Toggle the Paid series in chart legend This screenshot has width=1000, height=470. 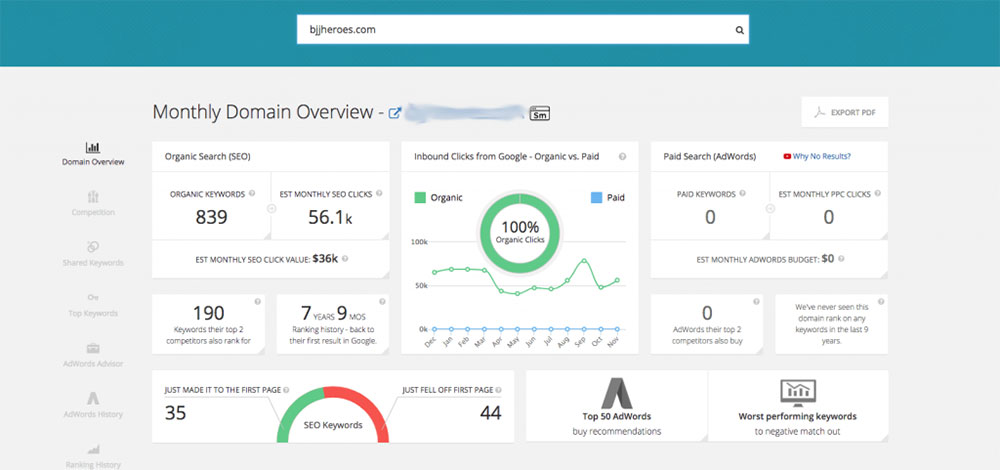(606, 198)
